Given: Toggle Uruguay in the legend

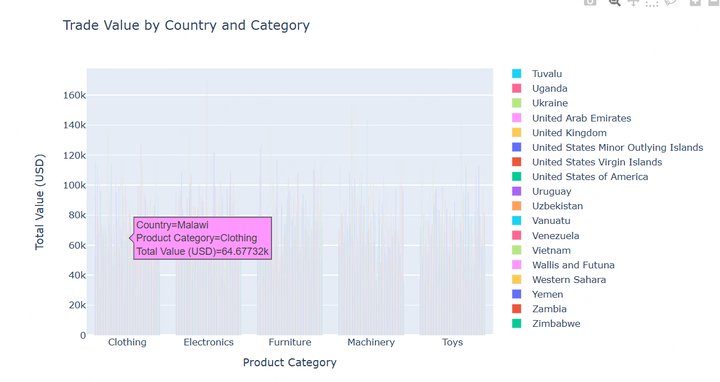Looking at the screenshot, I should (x=542, y=191).
